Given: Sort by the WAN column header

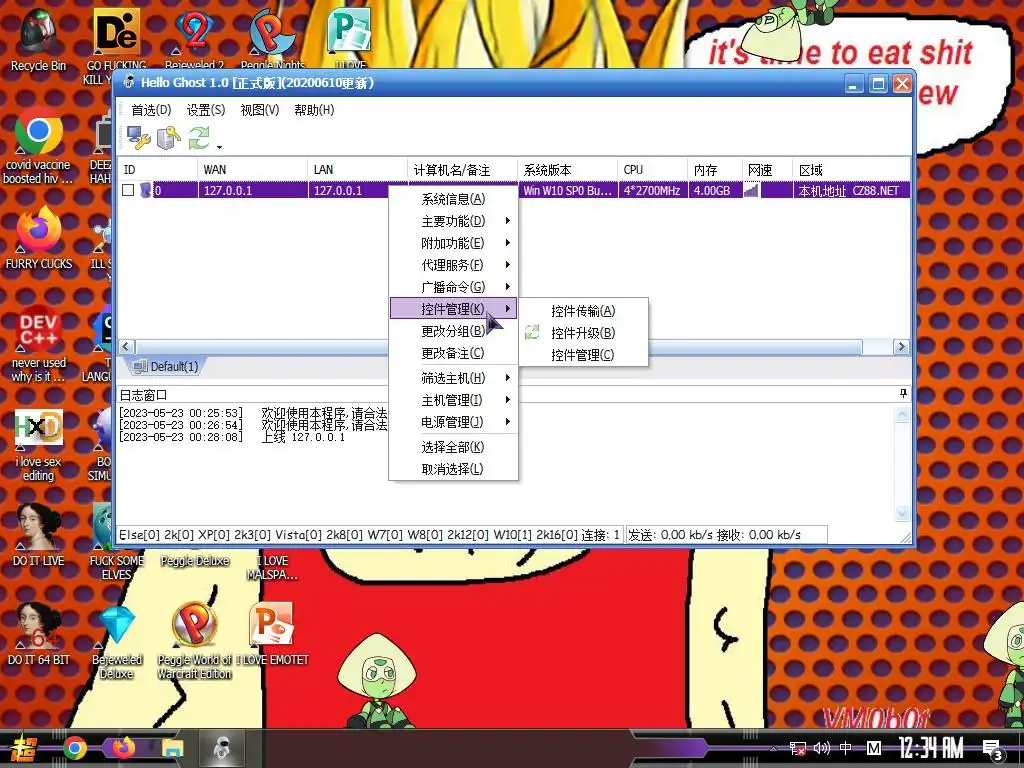Looking at the screenshot, I should coord(252,170).
